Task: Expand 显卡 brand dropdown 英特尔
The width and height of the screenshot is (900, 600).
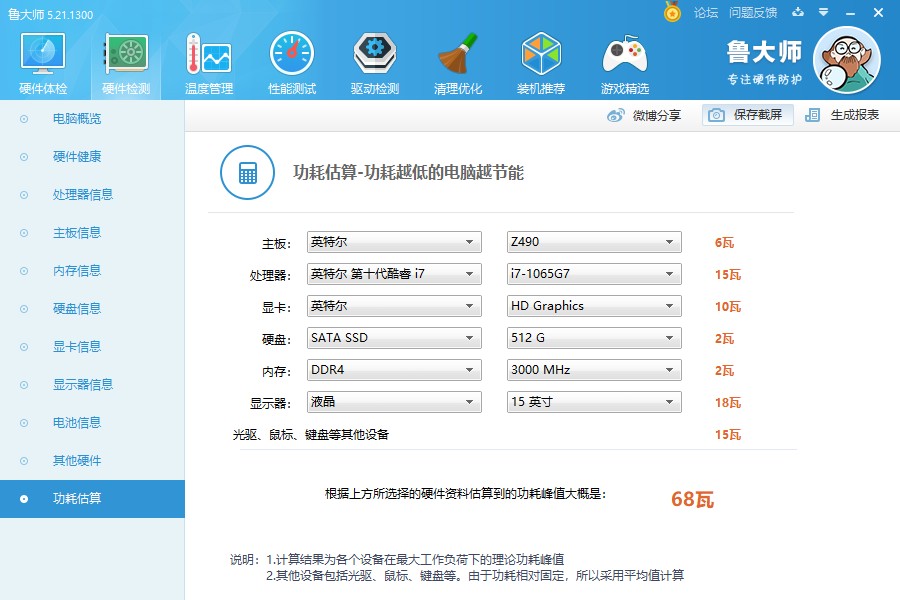Action: tap(394, 306)
